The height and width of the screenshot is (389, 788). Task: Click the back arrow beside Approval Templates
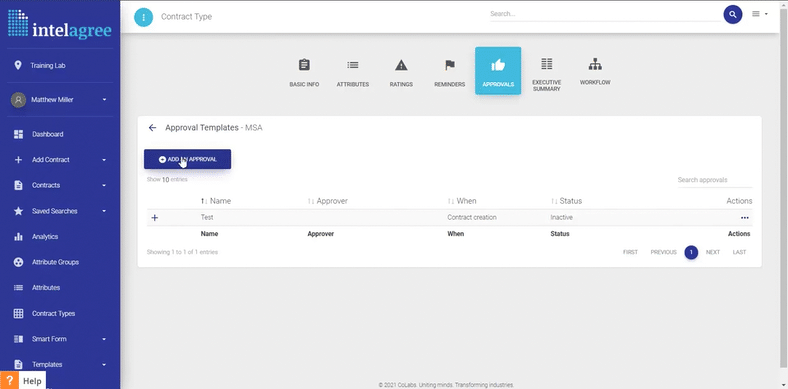coord(152,128)
